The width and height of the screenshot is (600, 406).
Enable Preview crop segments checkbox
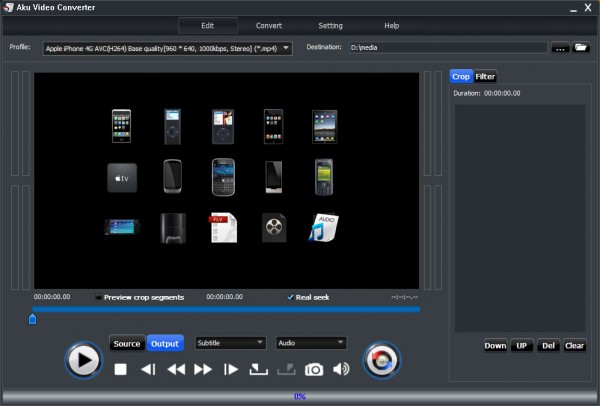click(99, 297)
